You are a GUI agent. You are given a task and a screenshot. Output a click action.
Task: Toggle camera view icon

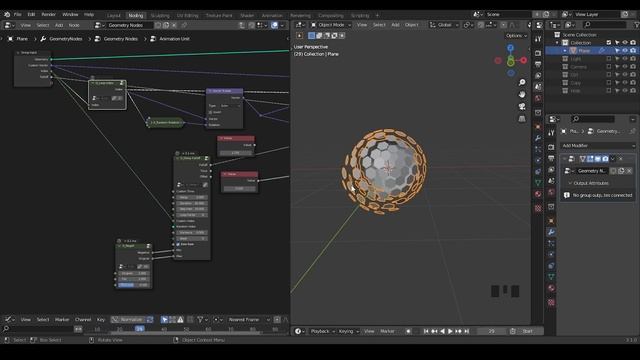coord(522,107)
